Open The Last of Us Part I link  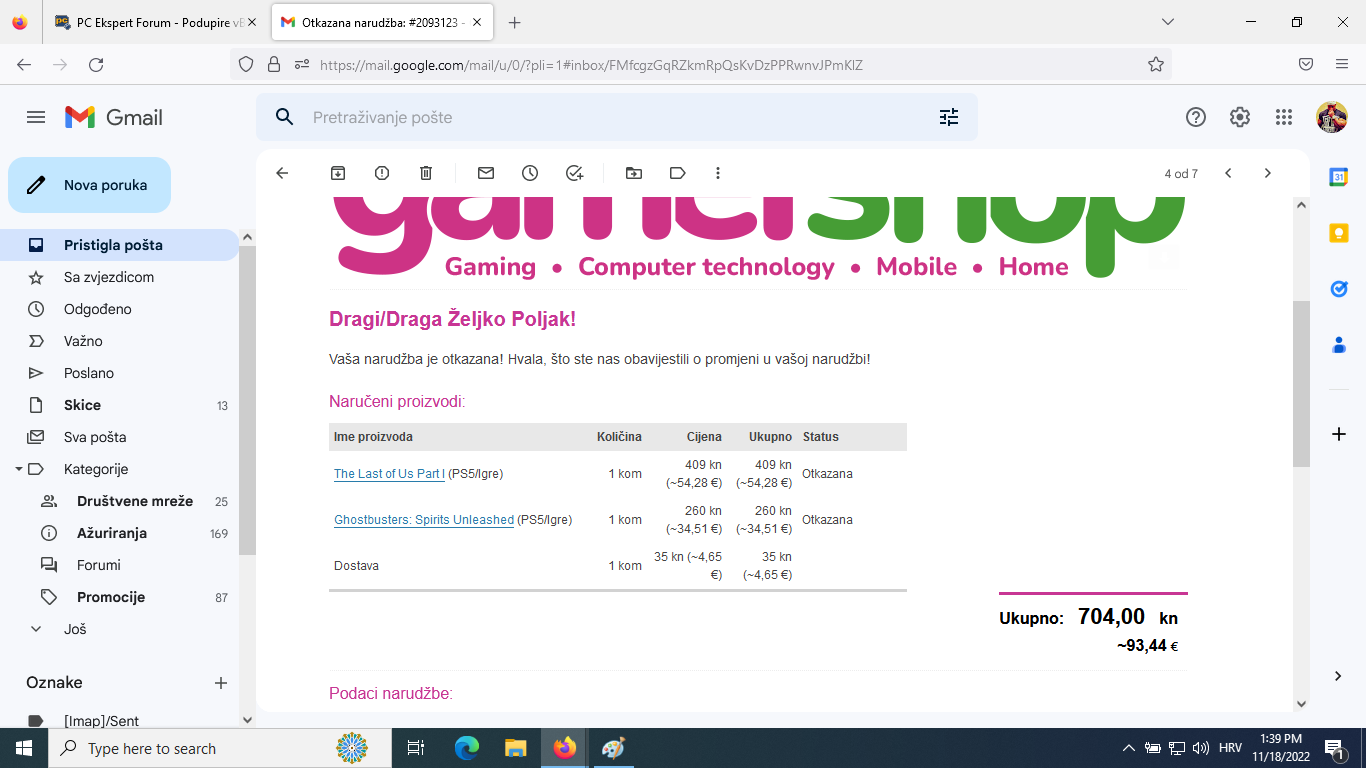[389, 474]
